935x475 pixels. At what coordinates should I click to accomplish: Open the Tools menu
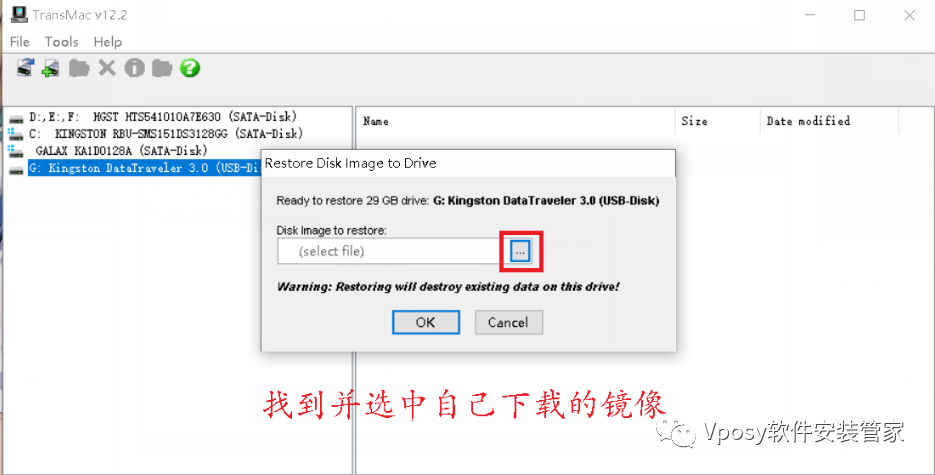pos(61,42)
